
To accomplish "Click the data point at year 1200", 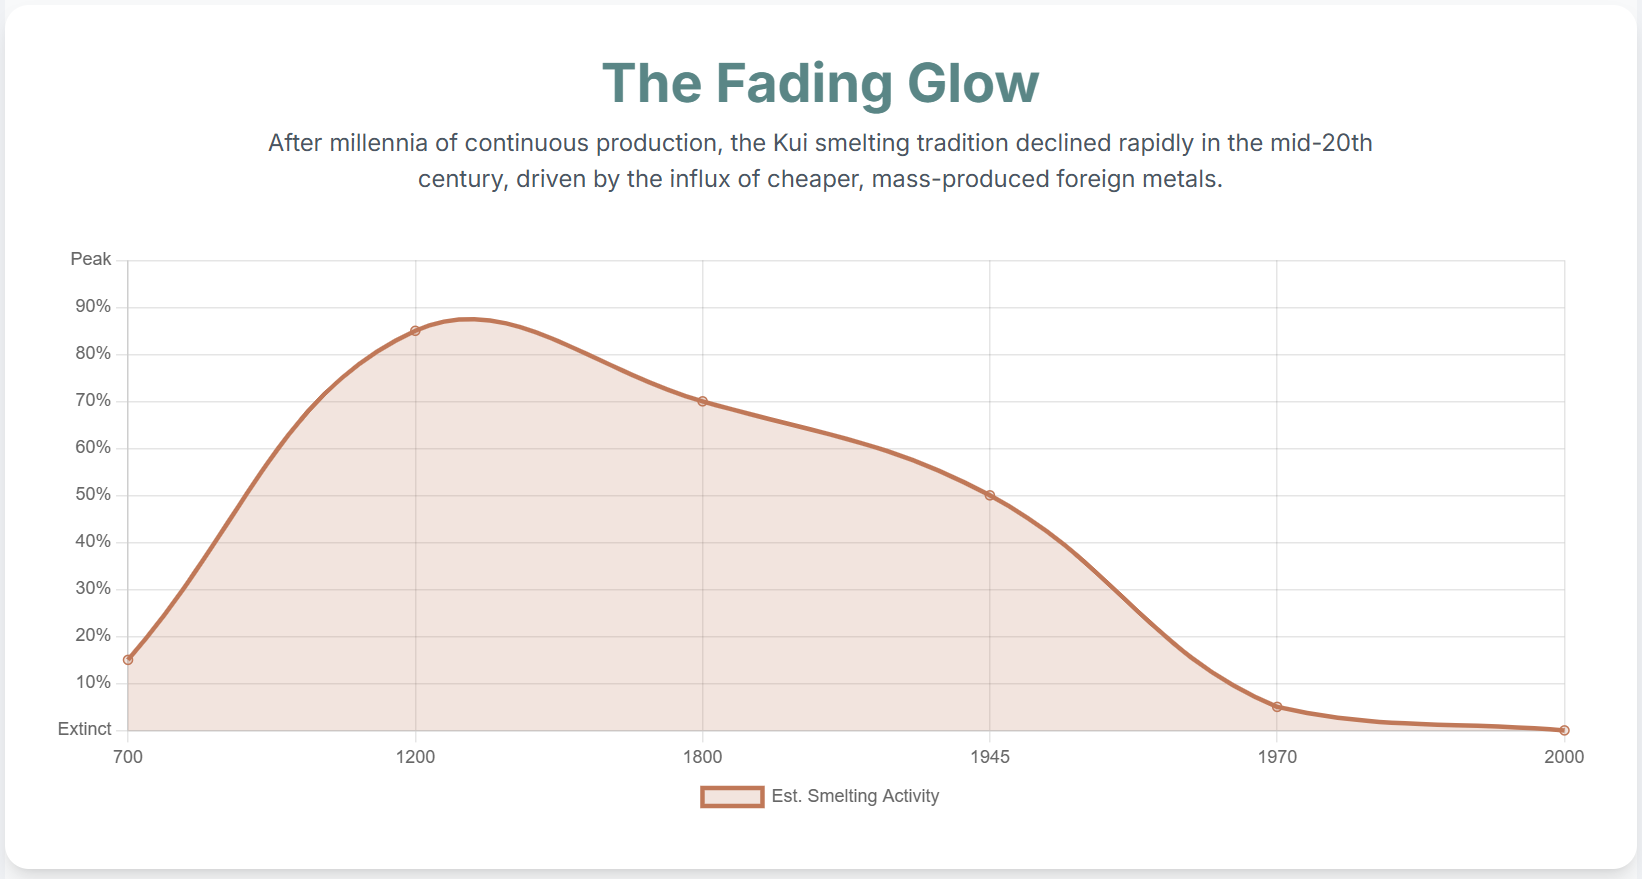I will (415, 331).
